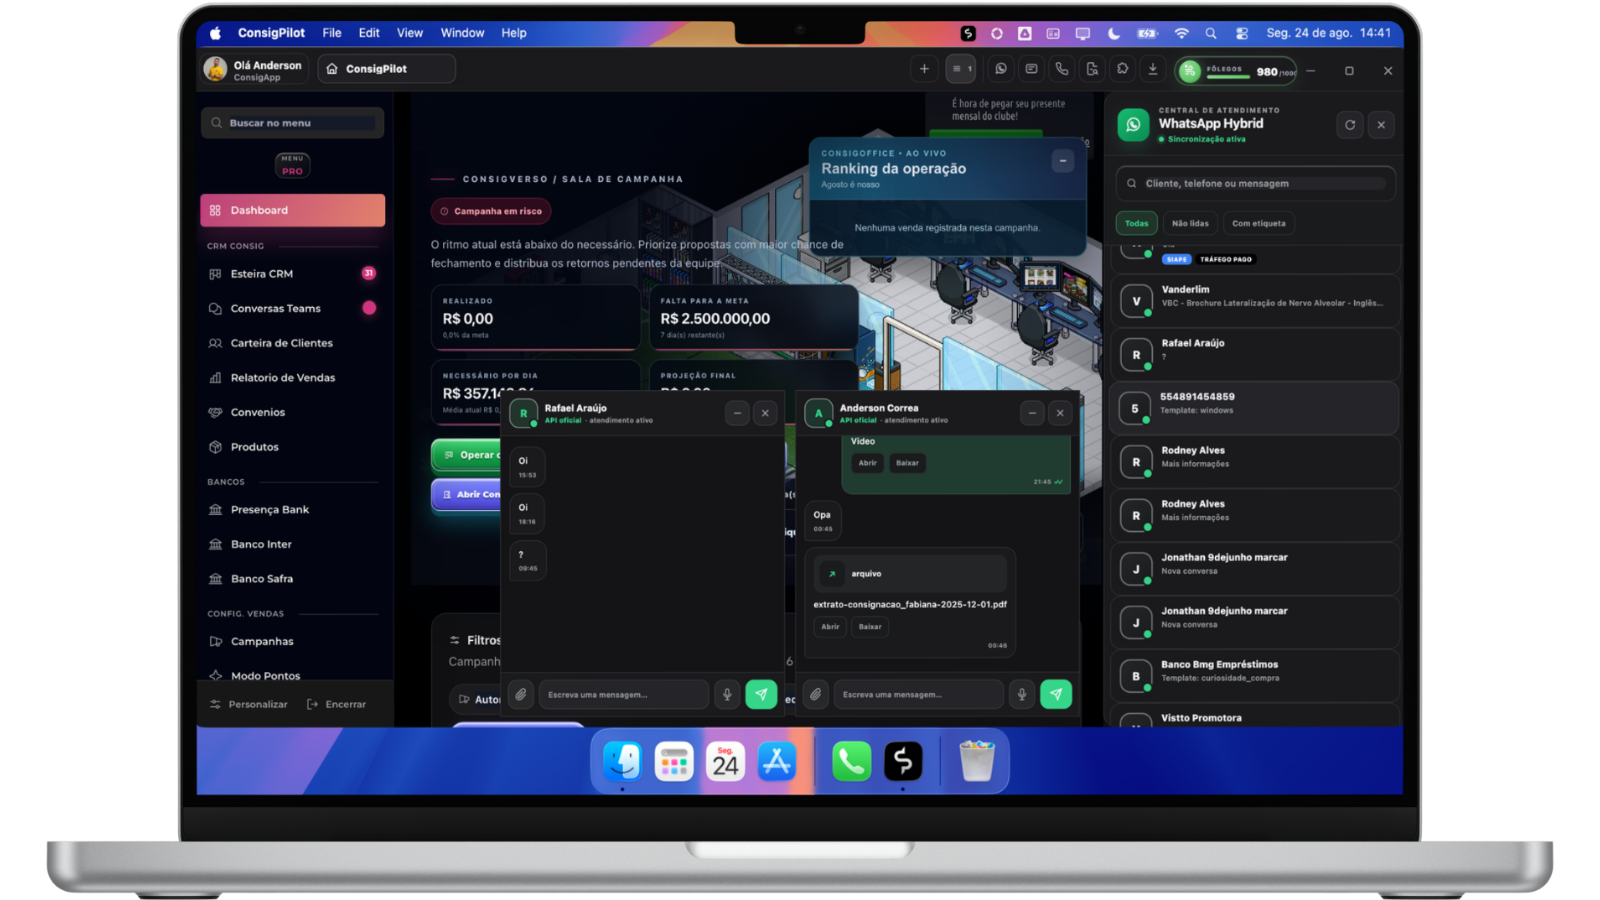1600x900 pixels.
Task: Open Produtos in the sidebar
Action: [x=292, y=447]
